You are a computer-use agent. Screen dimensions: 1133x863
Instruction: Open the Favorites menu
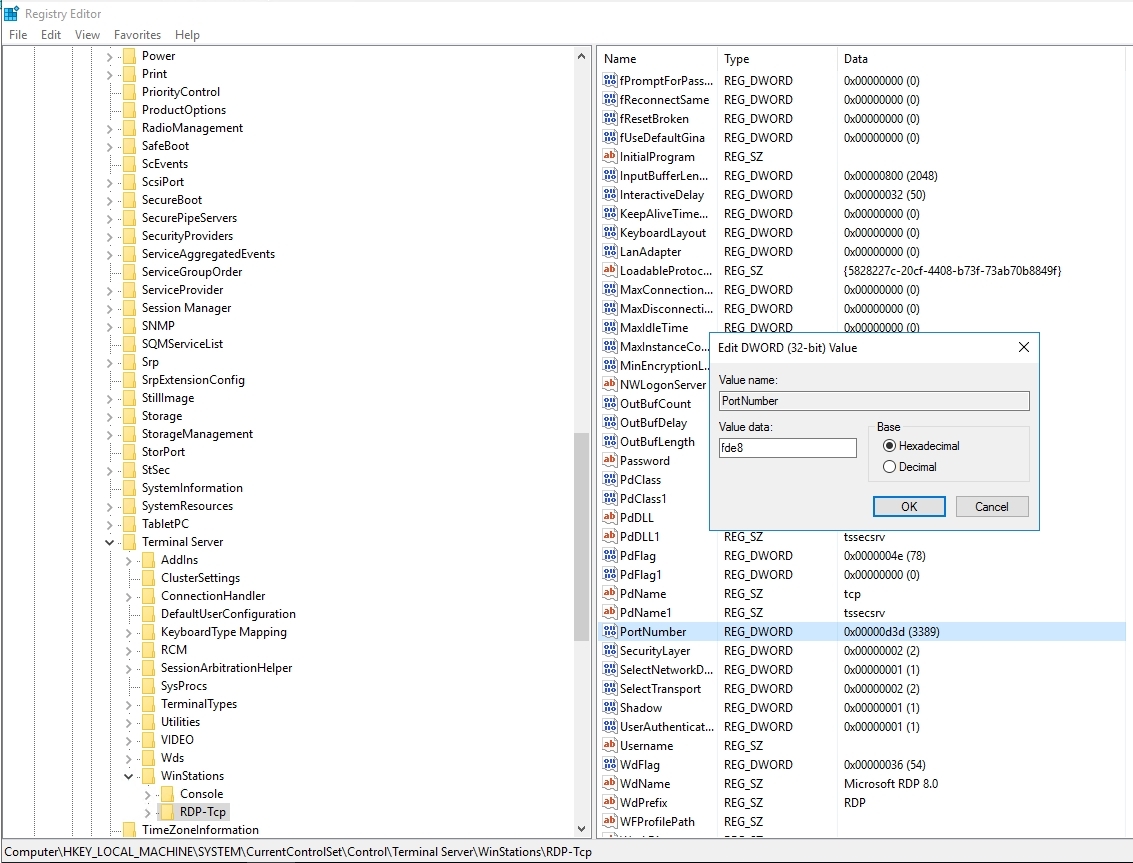(x=137, y=35)
